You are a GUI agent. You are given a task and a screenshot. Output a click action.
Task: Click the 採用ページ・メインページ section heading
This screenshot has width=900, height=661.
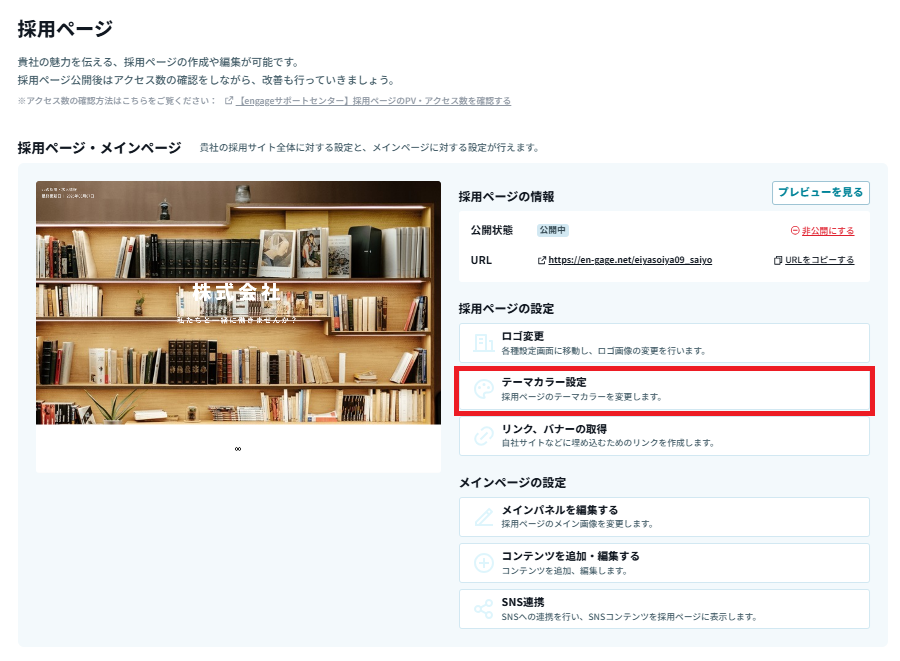99,148
